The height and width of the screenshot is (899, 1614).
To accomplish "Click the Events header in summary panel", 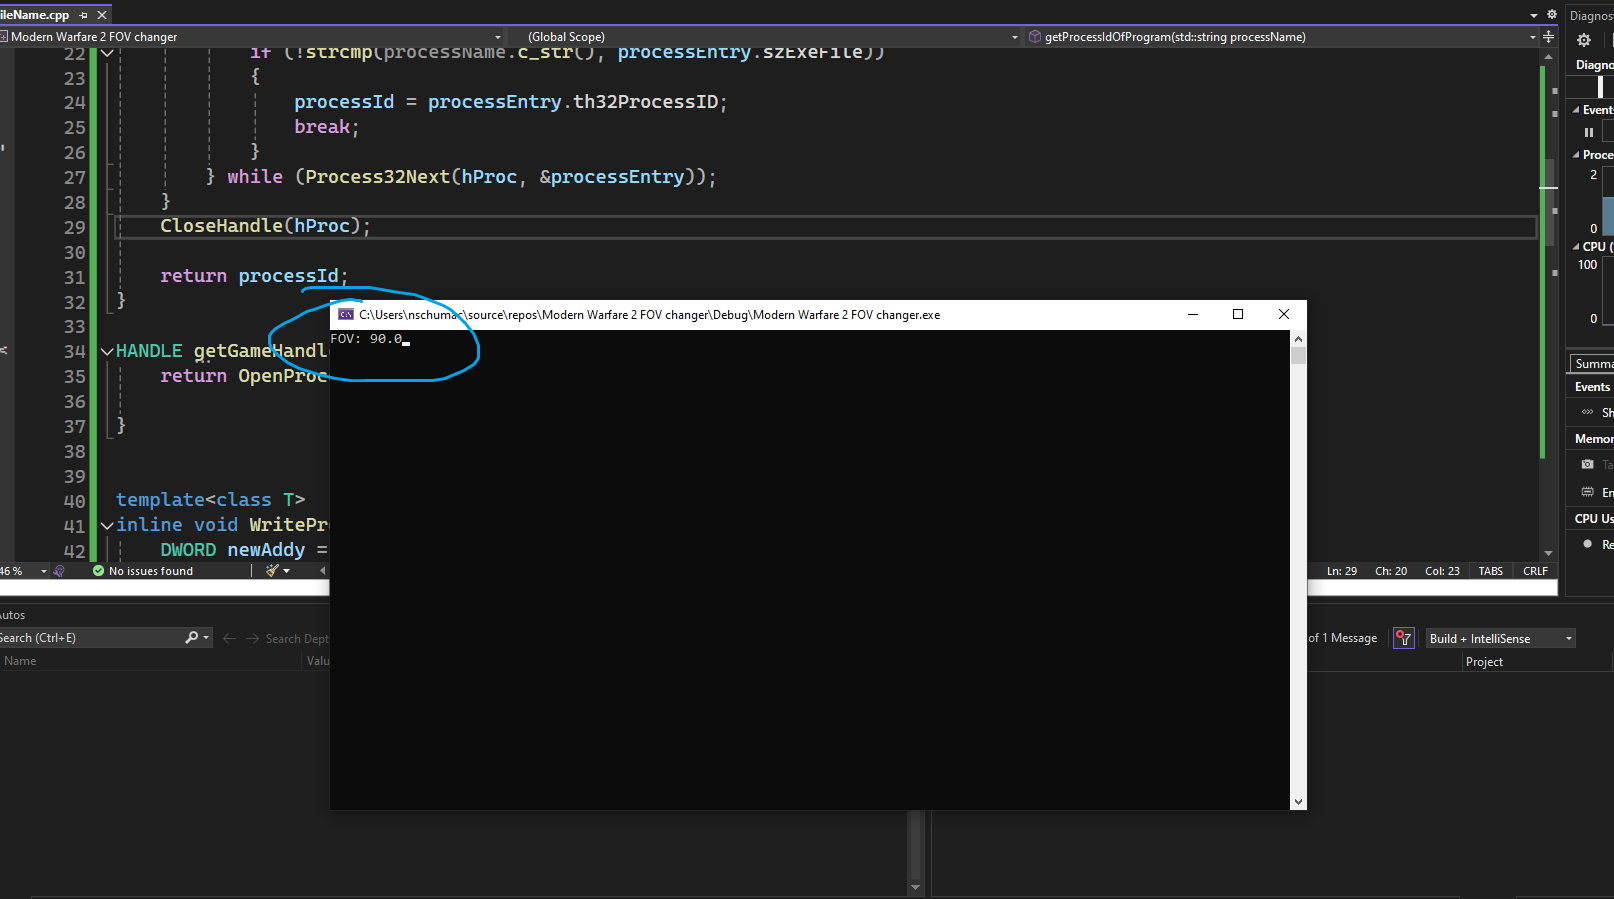I will [x=1592, y=387].
